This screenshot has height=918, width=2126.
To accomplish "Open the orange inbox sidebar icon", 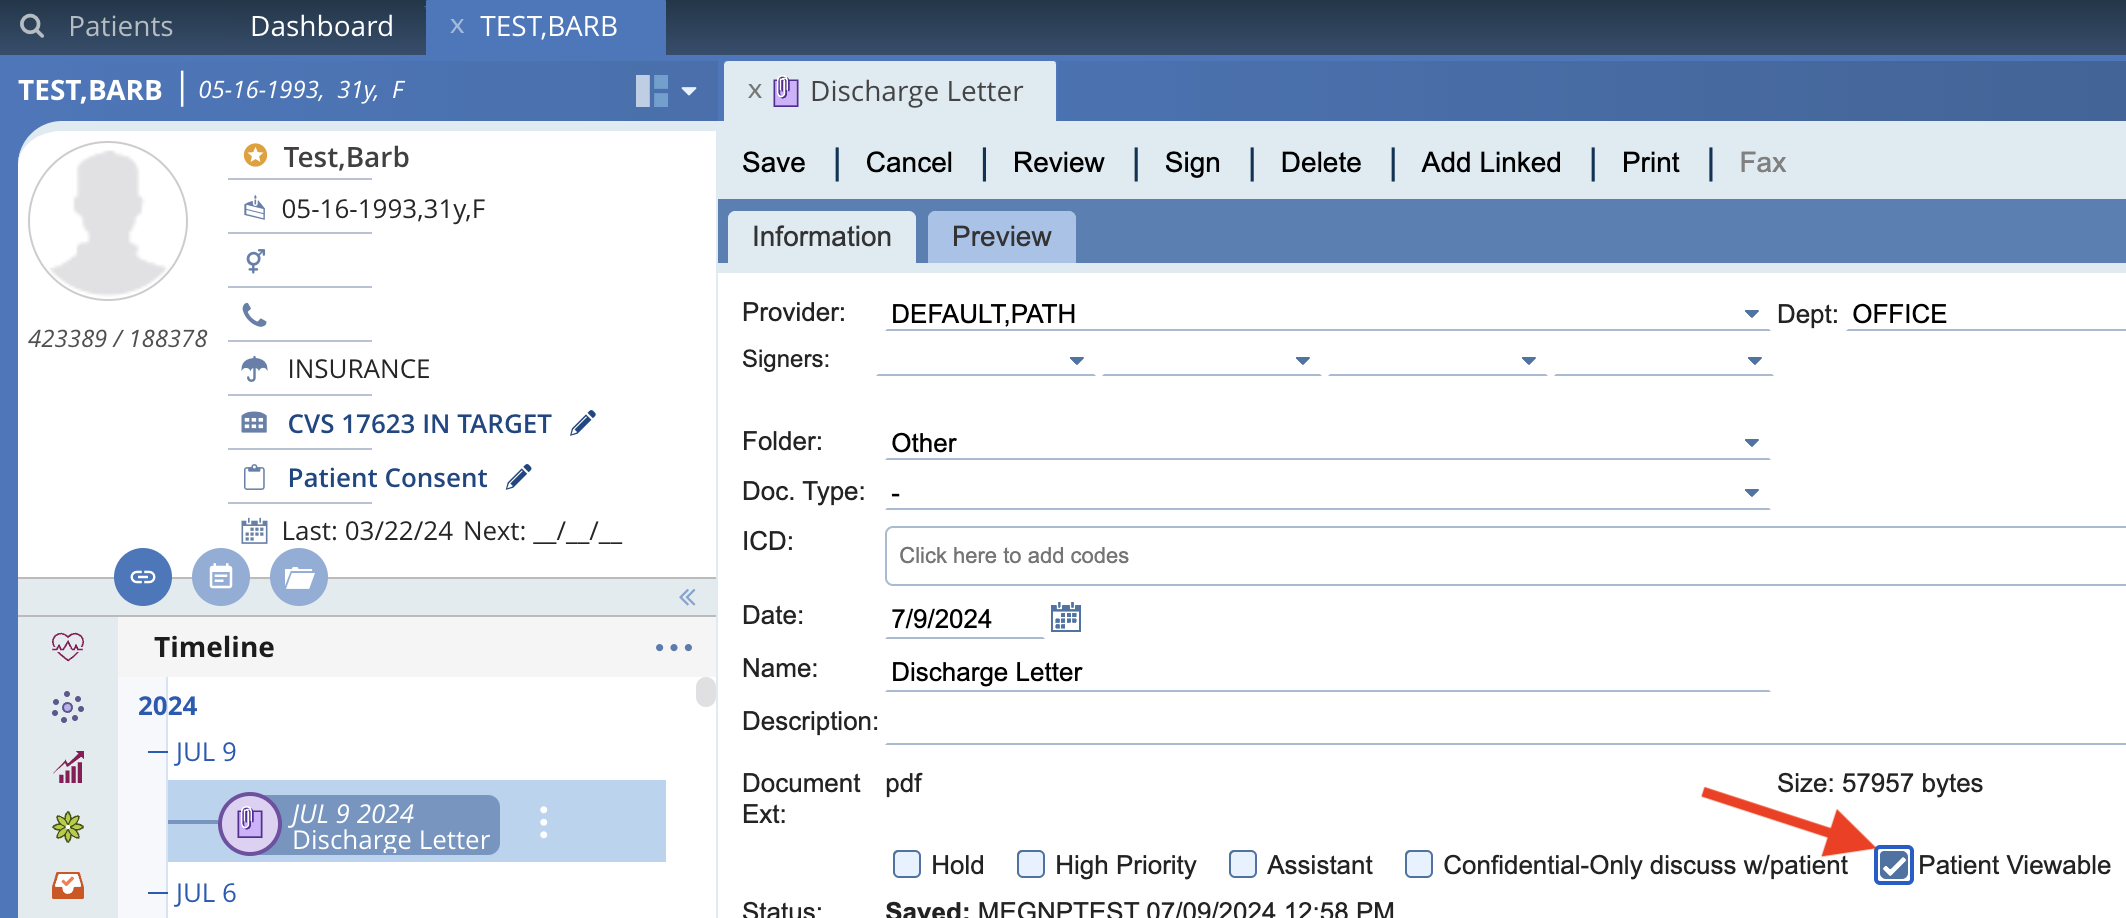I will [68, 885].
